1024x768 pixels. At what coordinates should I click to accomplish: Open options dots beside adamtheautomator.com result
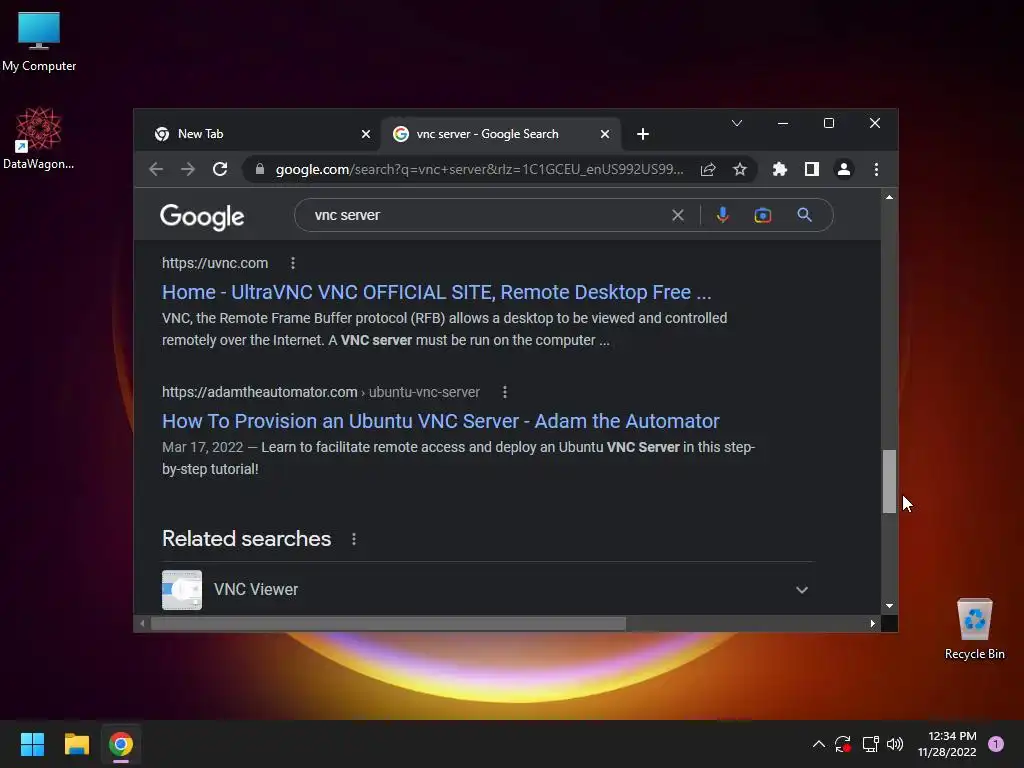(x=505, y=392)
